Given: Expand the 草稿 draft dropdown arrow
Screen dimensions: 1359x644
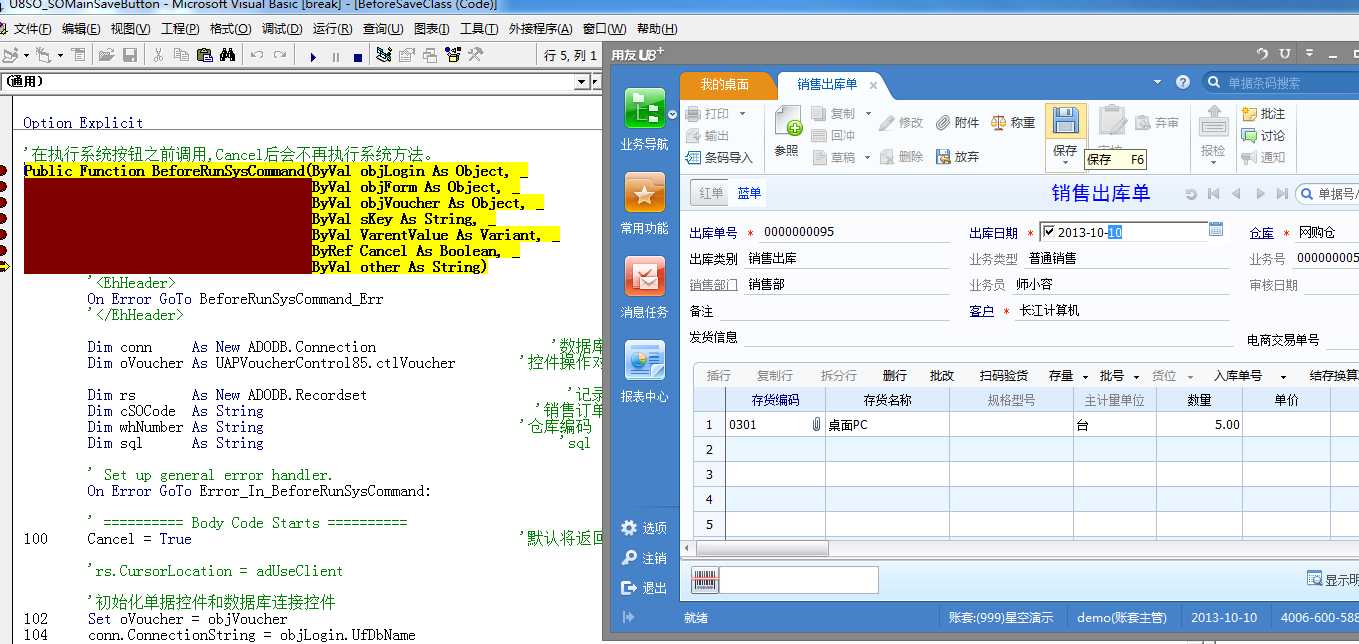Looking at the screenshot, I should click(867, 157).
